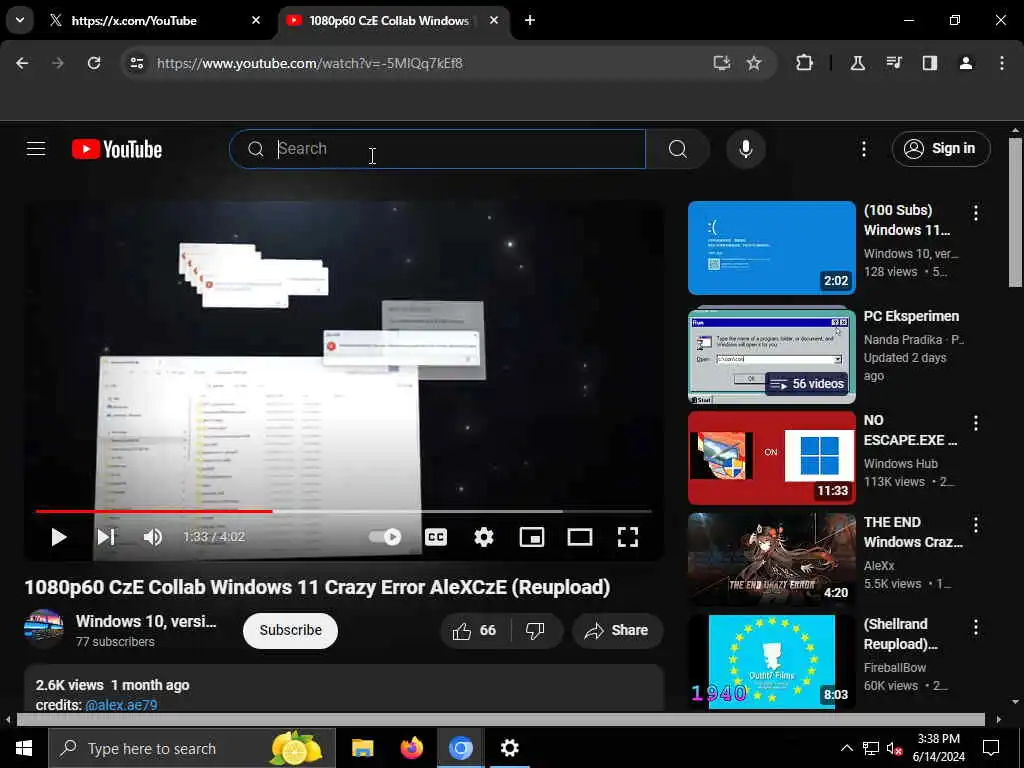The height and width of the screenshot is (768, 1024).
Task: Open a new browser tab
Action: click(x=530, y=20)
